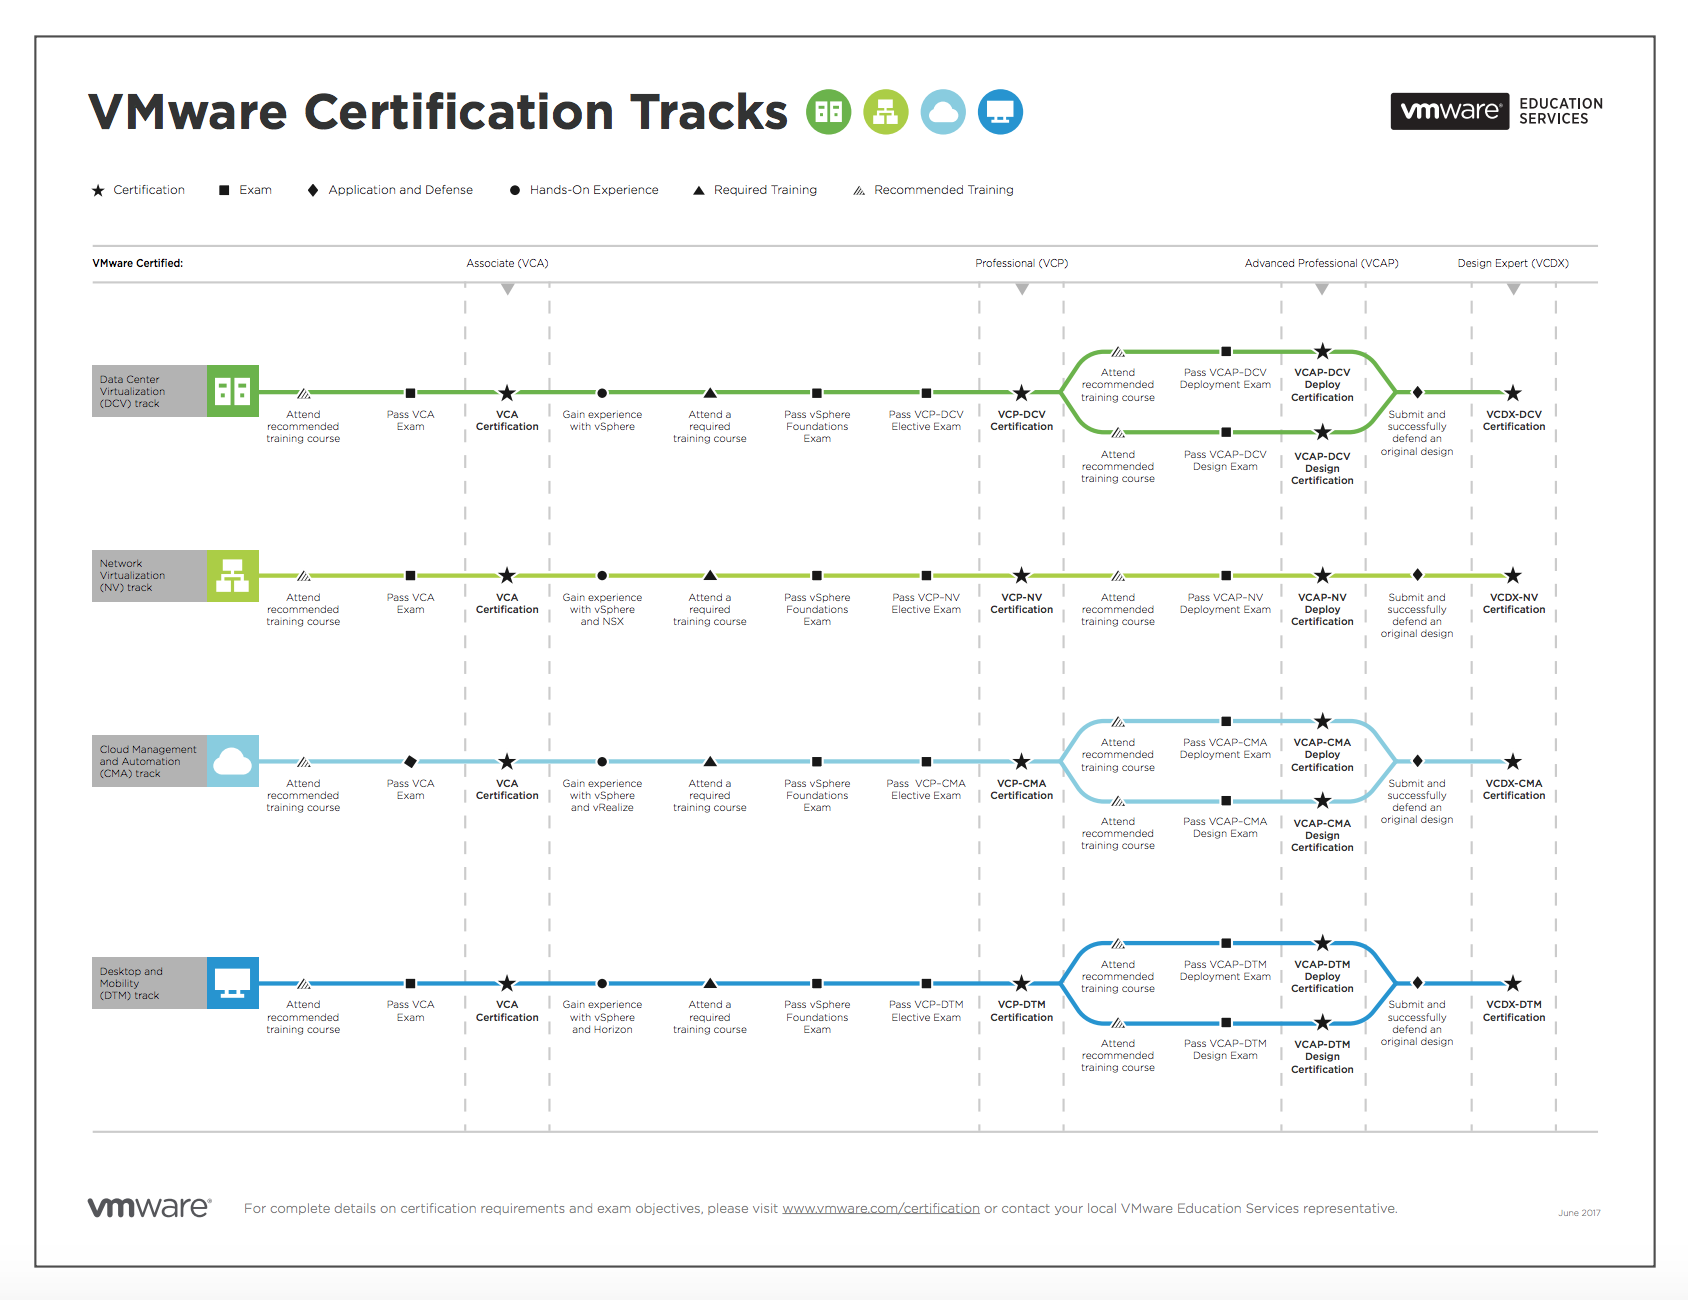This screenshot has height=1300, width=1688.
Task: Click the 'VCDX-DTM Certification' text
Action: tap(1514, 1011)
